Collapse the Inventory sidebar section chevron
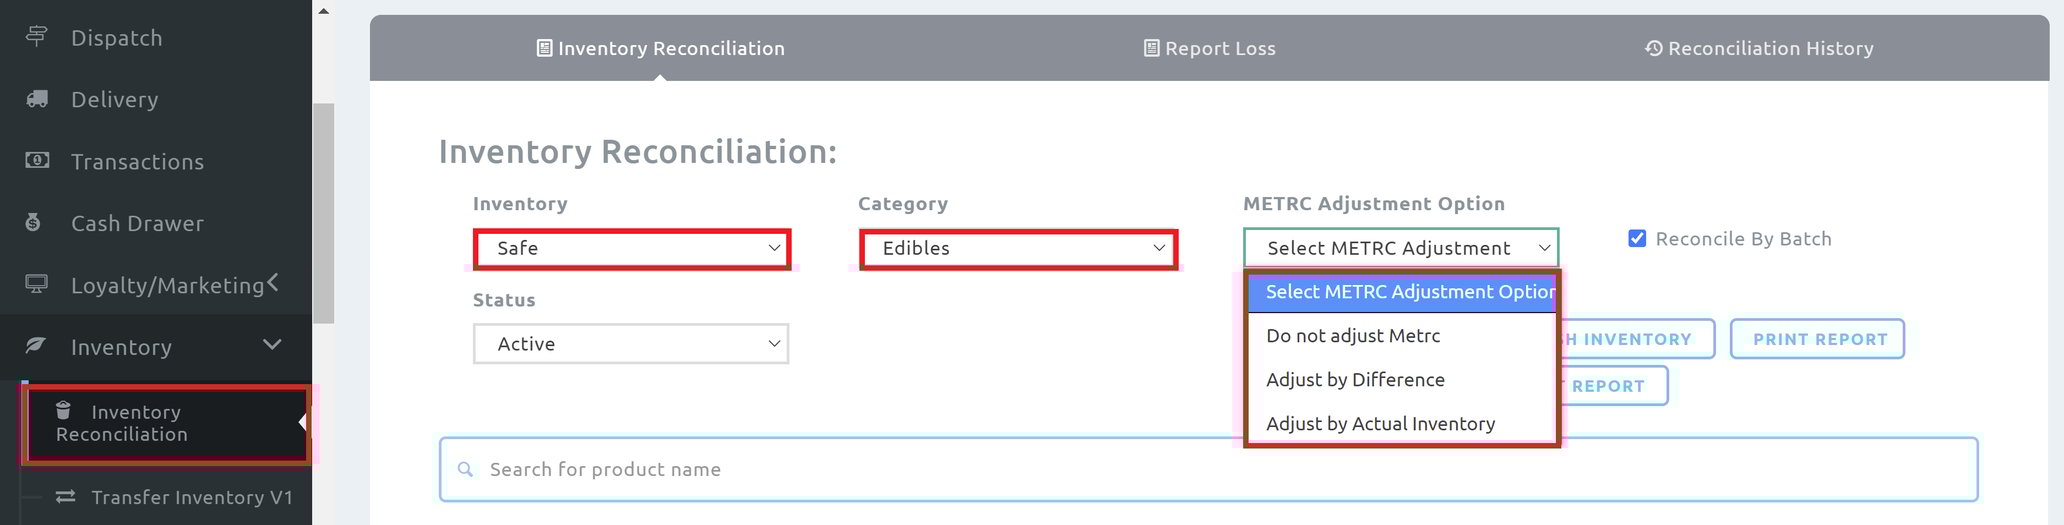Screen dimensions: 2064x525 (272, 345)
